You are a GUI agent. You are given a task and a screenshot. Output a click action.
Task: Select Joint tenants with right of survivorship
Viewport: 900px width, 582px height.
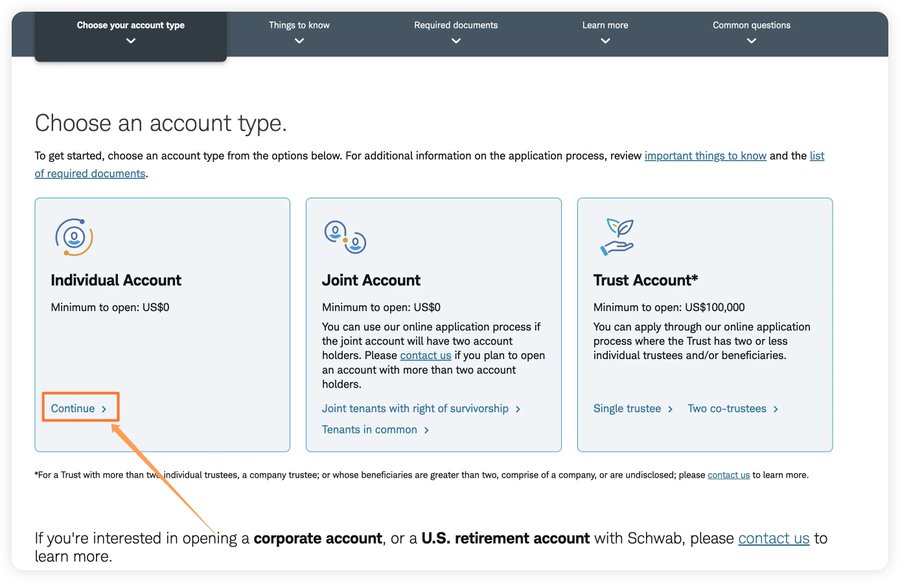[x=415, y=409]
